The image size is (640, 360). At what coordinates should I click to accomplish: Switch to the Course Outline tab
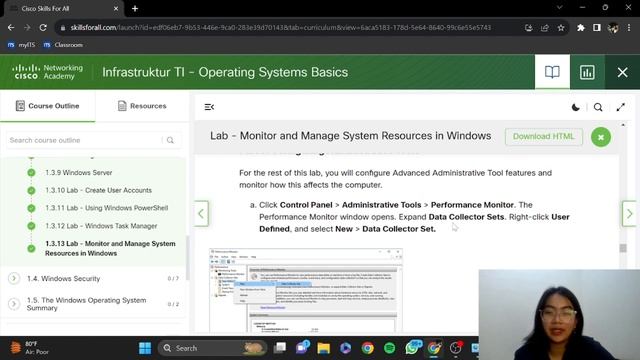tap(47, 106)
